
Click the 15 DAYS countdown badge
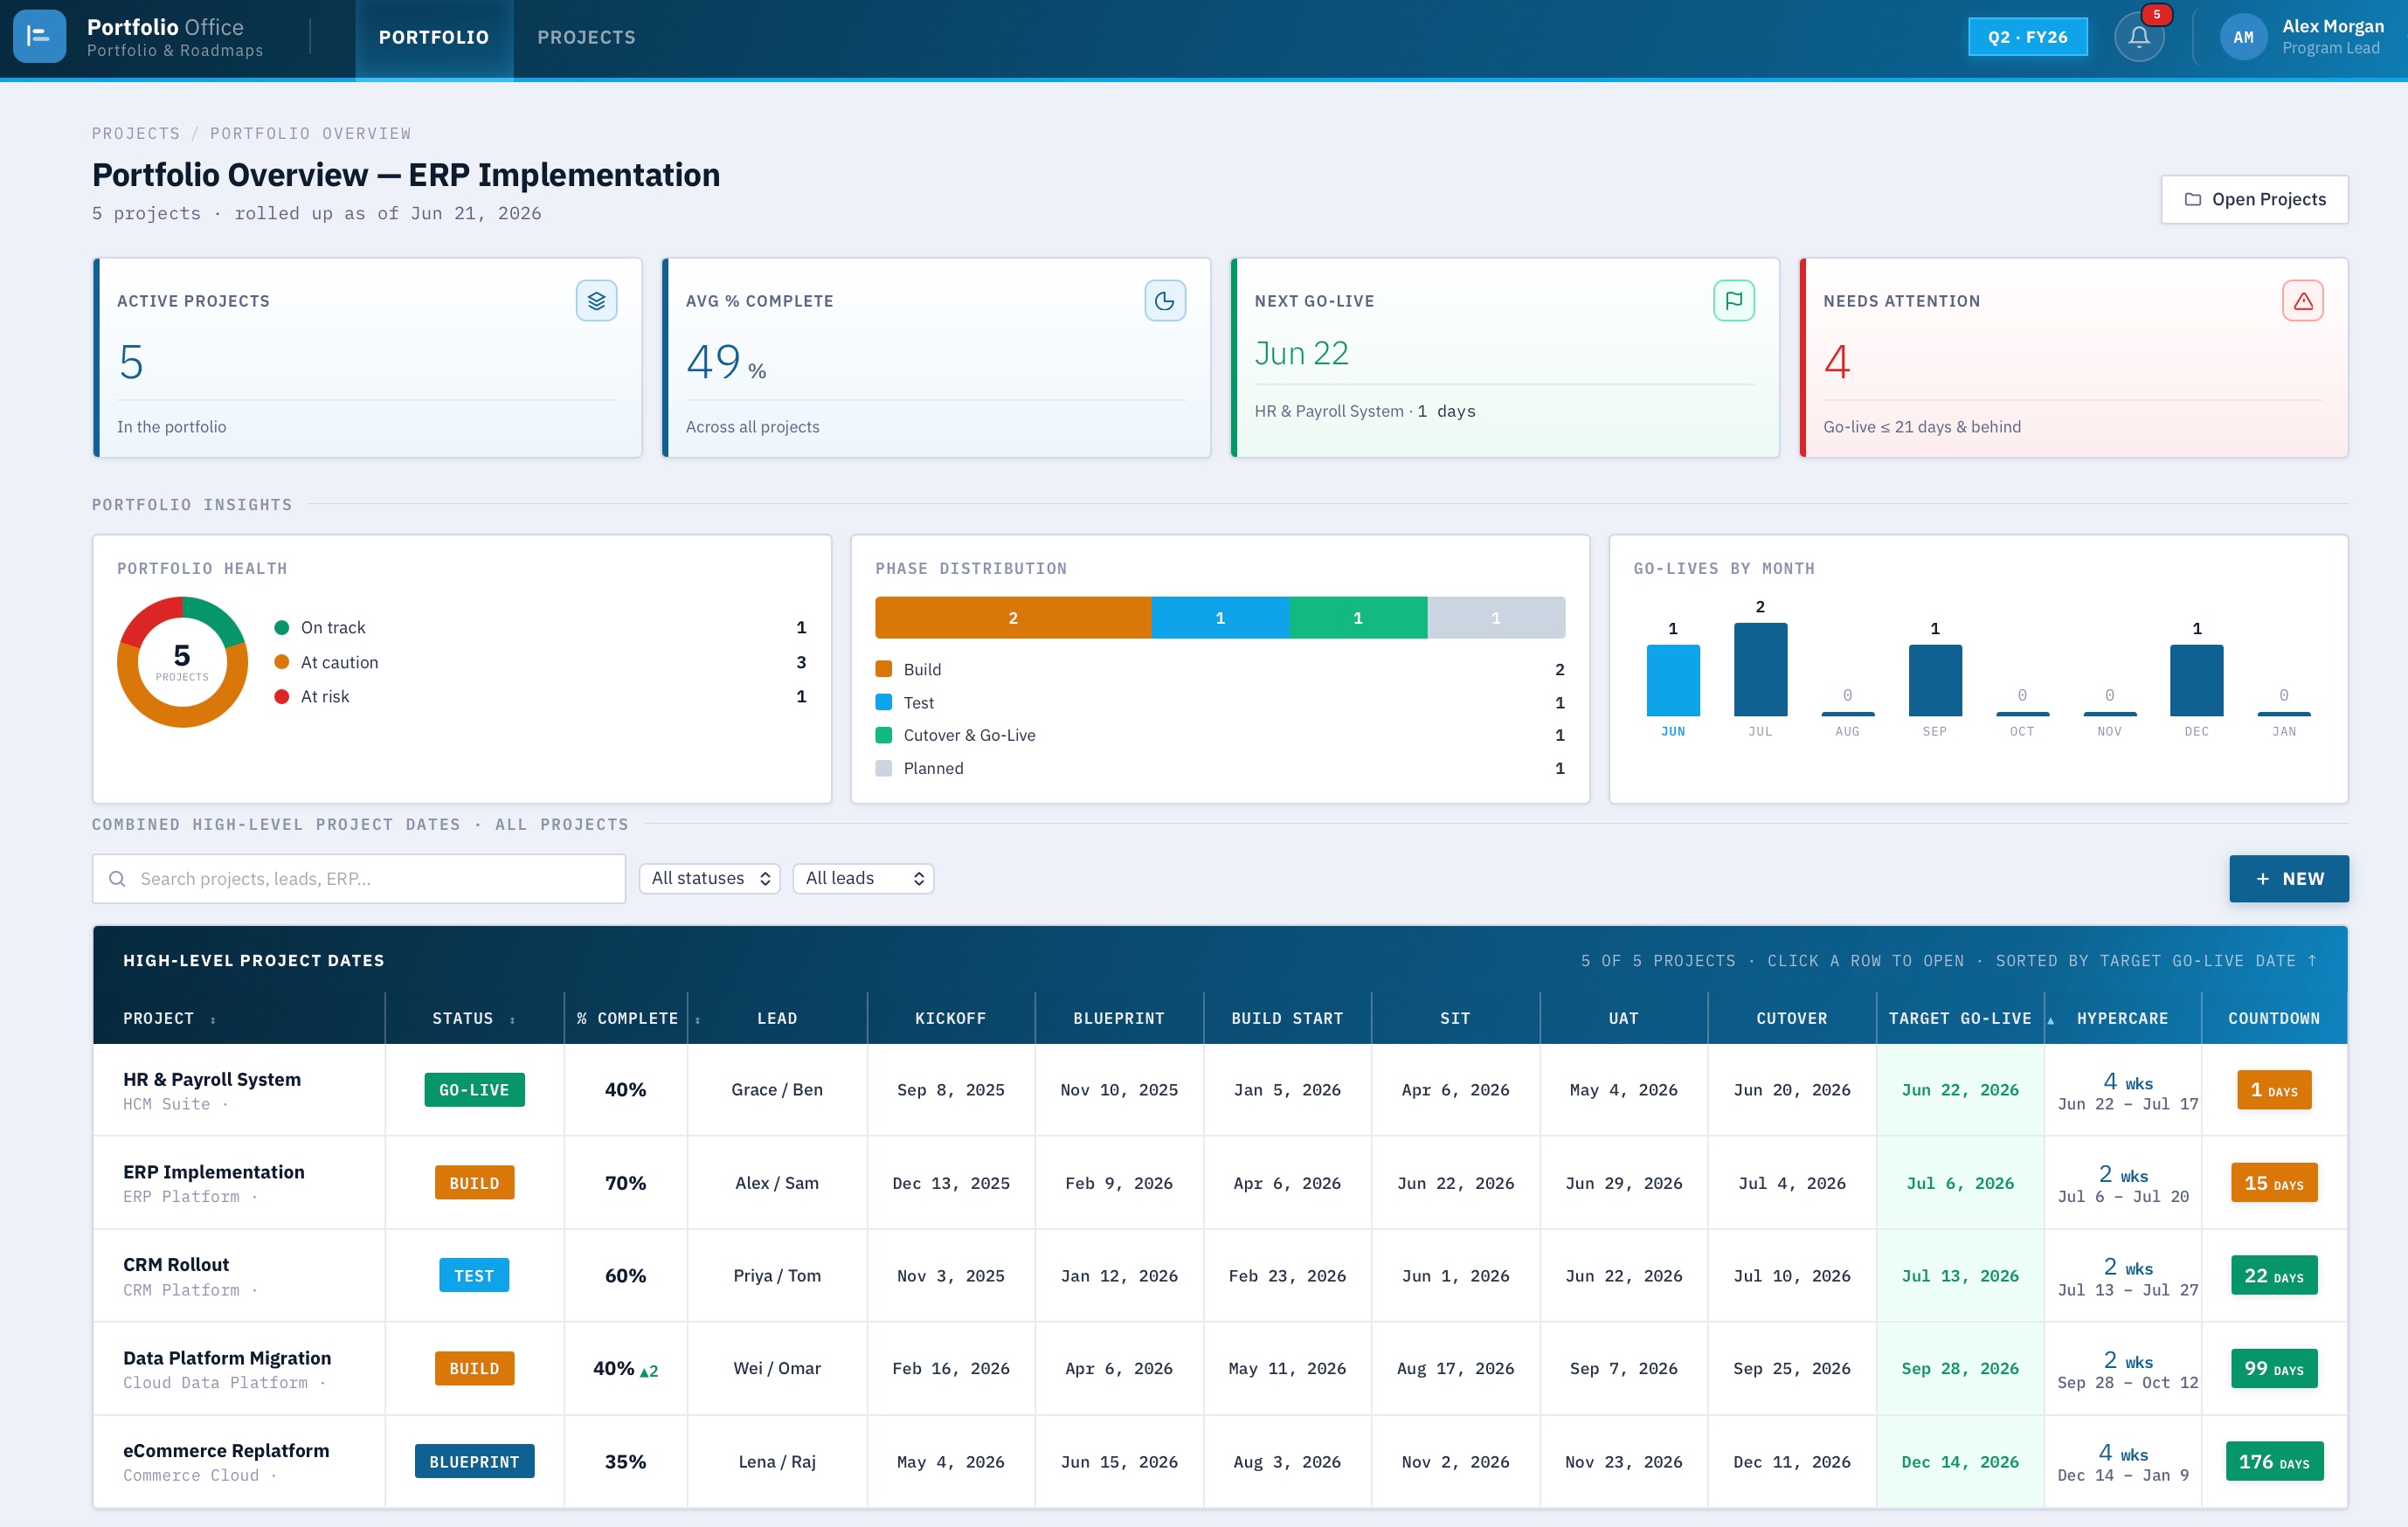tap(2274, 1183)
